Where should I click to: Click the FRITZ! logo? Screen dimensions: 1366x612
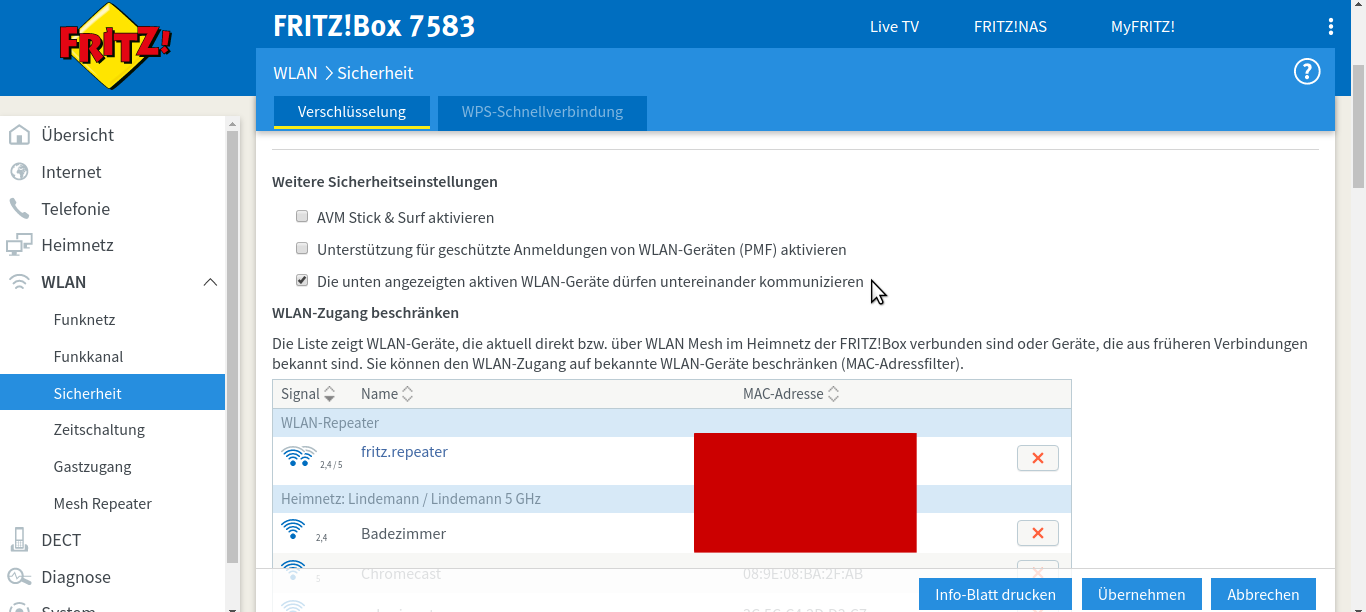[114, 48]
